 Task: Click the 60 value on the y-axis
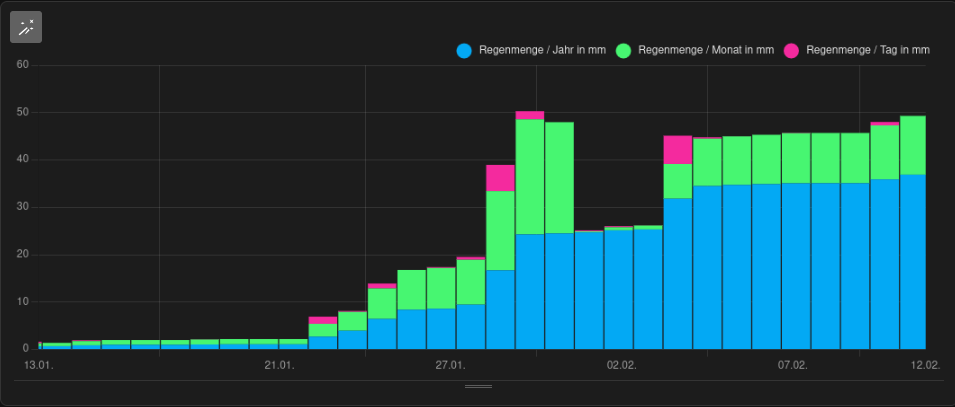[x=23, y=65]
